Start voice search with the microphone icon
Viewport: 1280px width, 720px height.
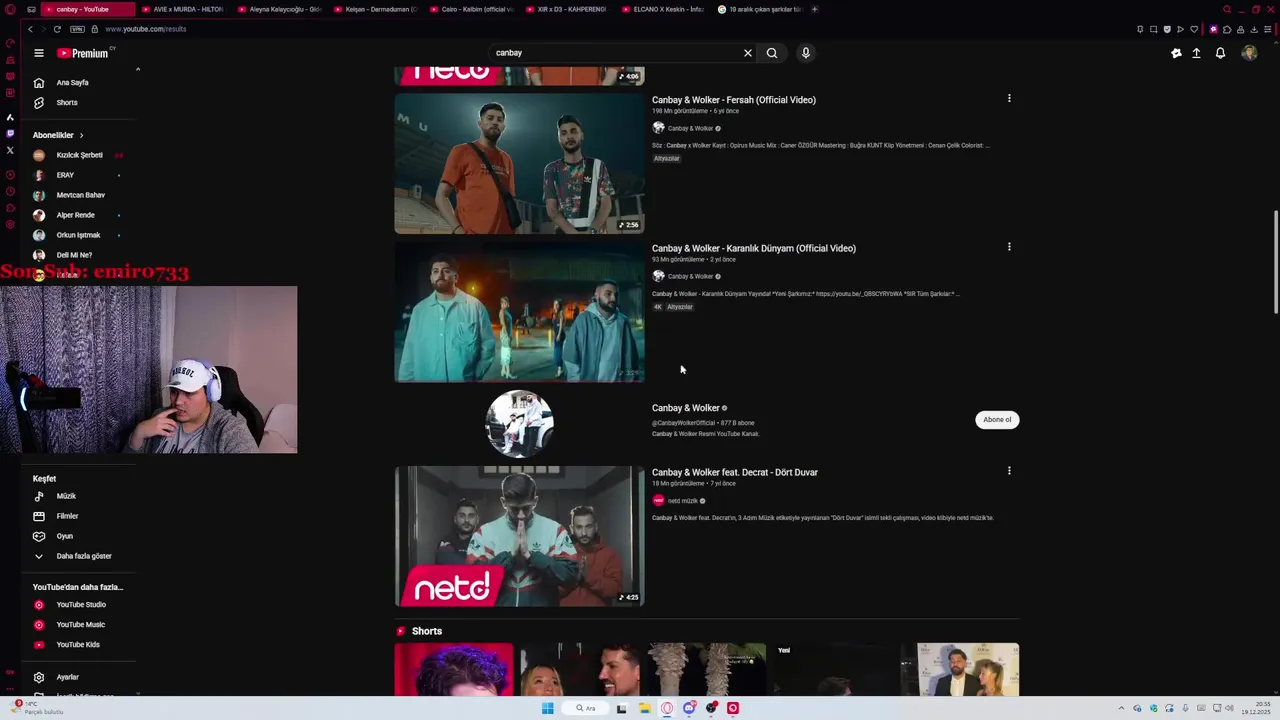pos(805,53)
